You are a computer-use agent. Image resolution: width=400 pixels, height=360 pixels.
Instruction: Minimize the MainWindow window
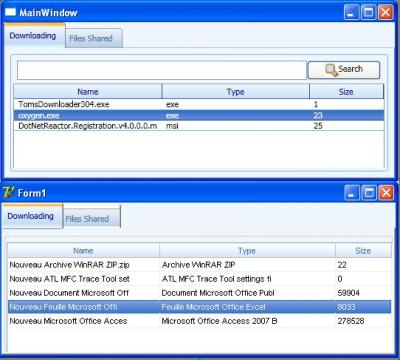pos(351,13)
